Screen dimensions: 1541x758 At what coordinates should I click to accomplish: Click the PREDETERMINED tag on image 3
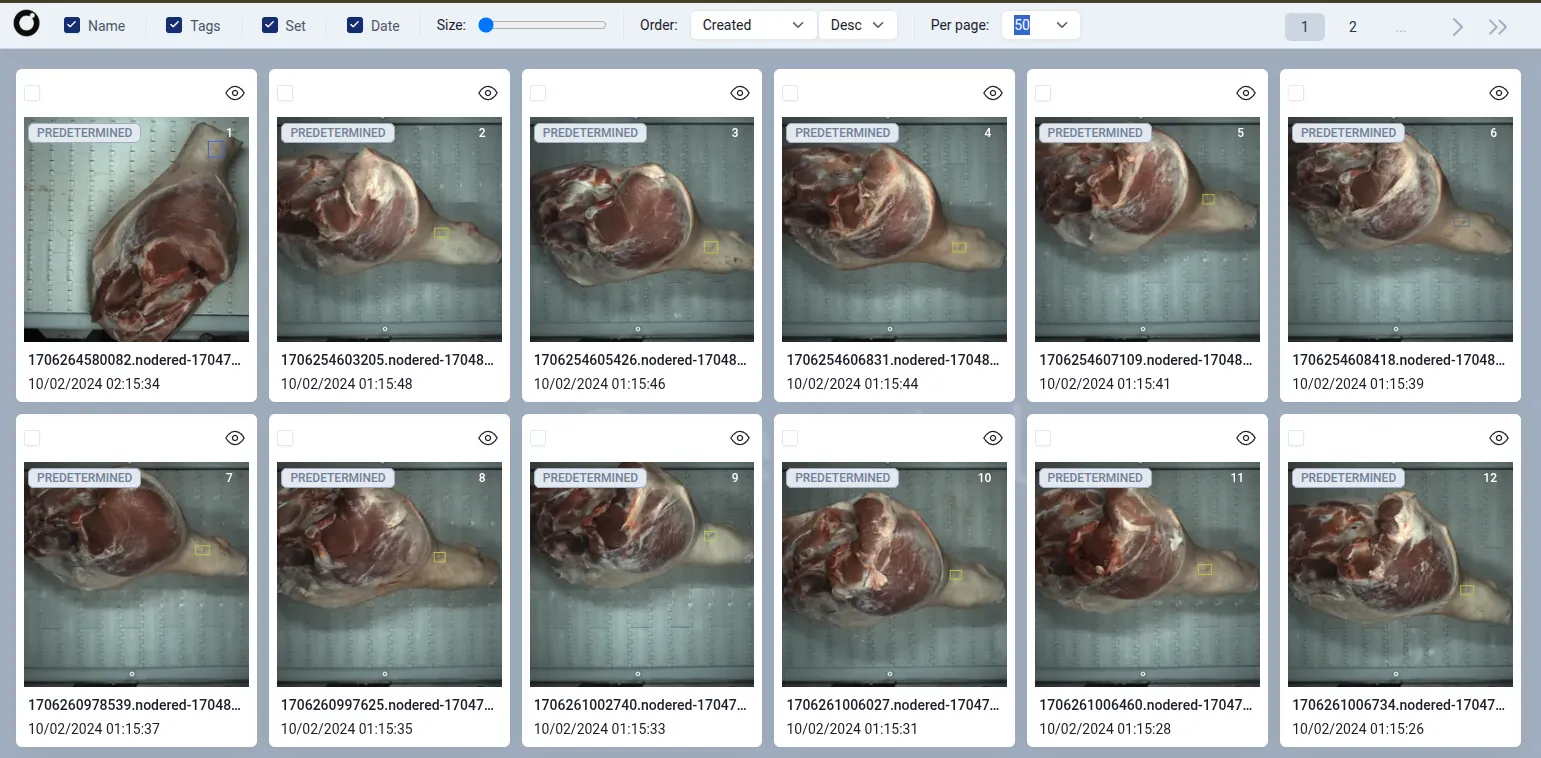(x=589, y=133)
